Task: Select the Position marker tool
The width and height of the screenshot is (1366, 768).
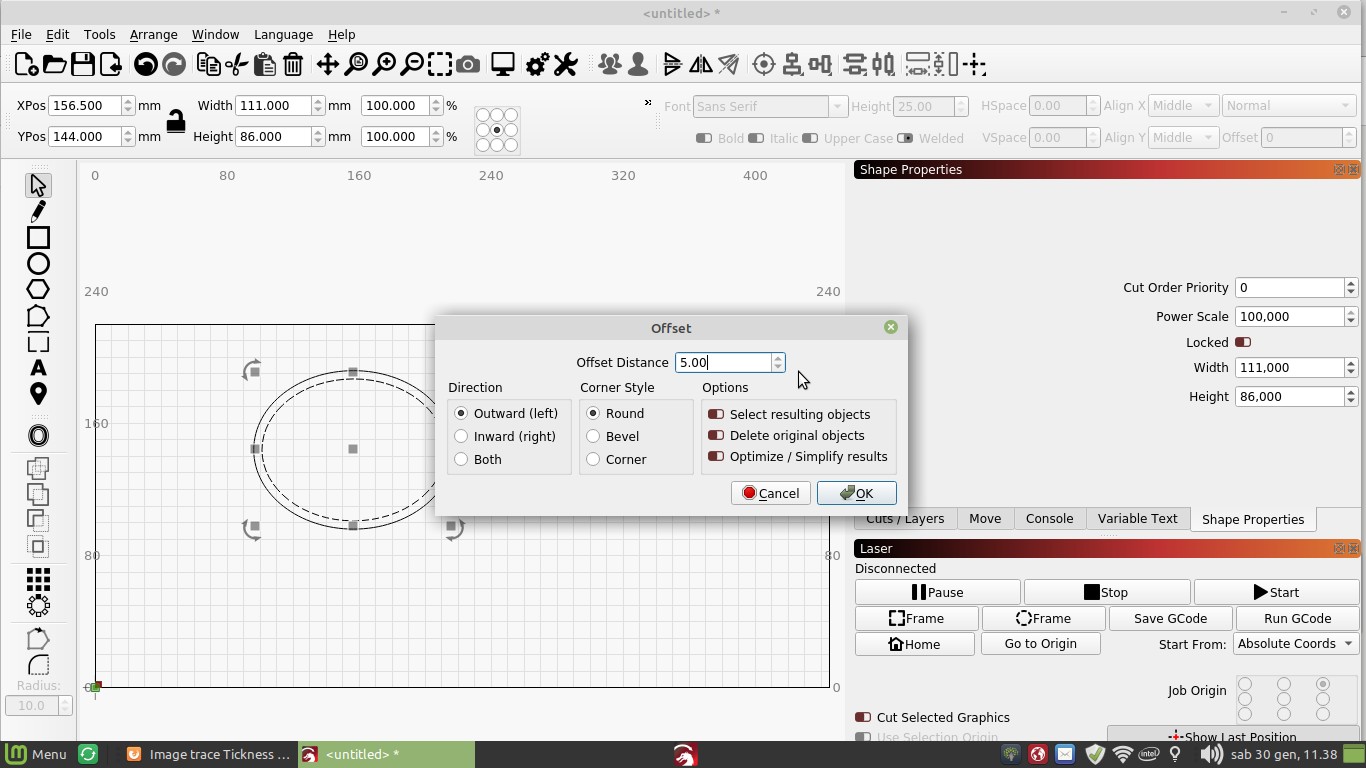Action: coord(38,394)
